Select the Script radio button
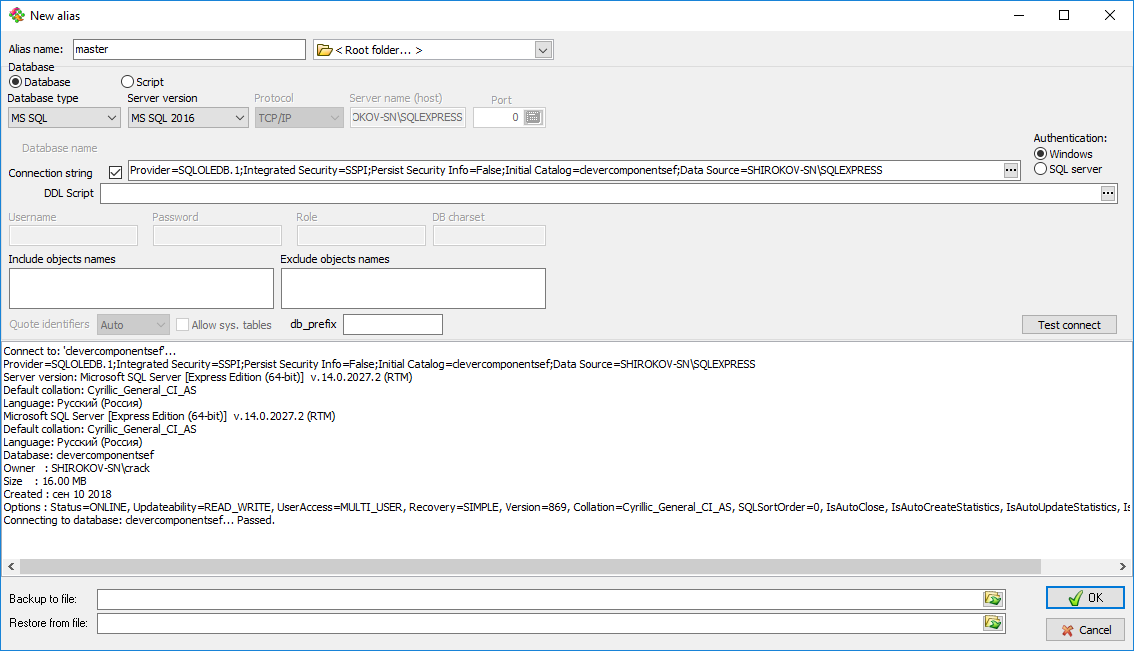This screenshot has width=1134, height=651. pyautogui.click(x=127, y=82)
